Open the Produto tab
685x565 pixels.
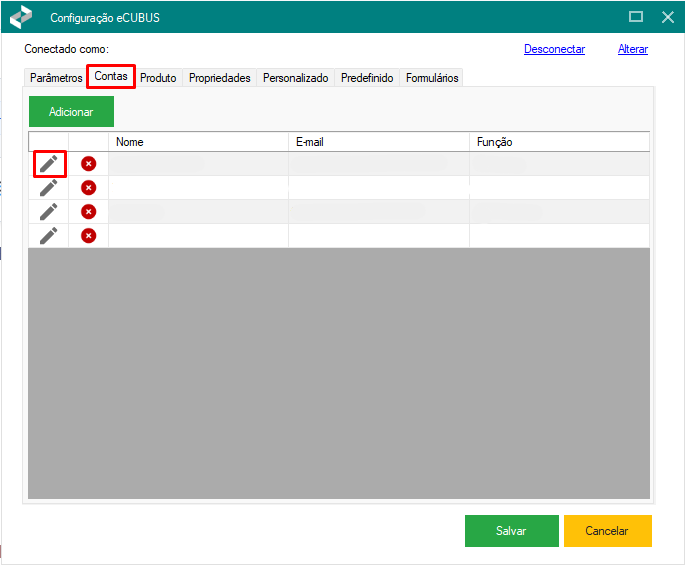pos(158,78)
